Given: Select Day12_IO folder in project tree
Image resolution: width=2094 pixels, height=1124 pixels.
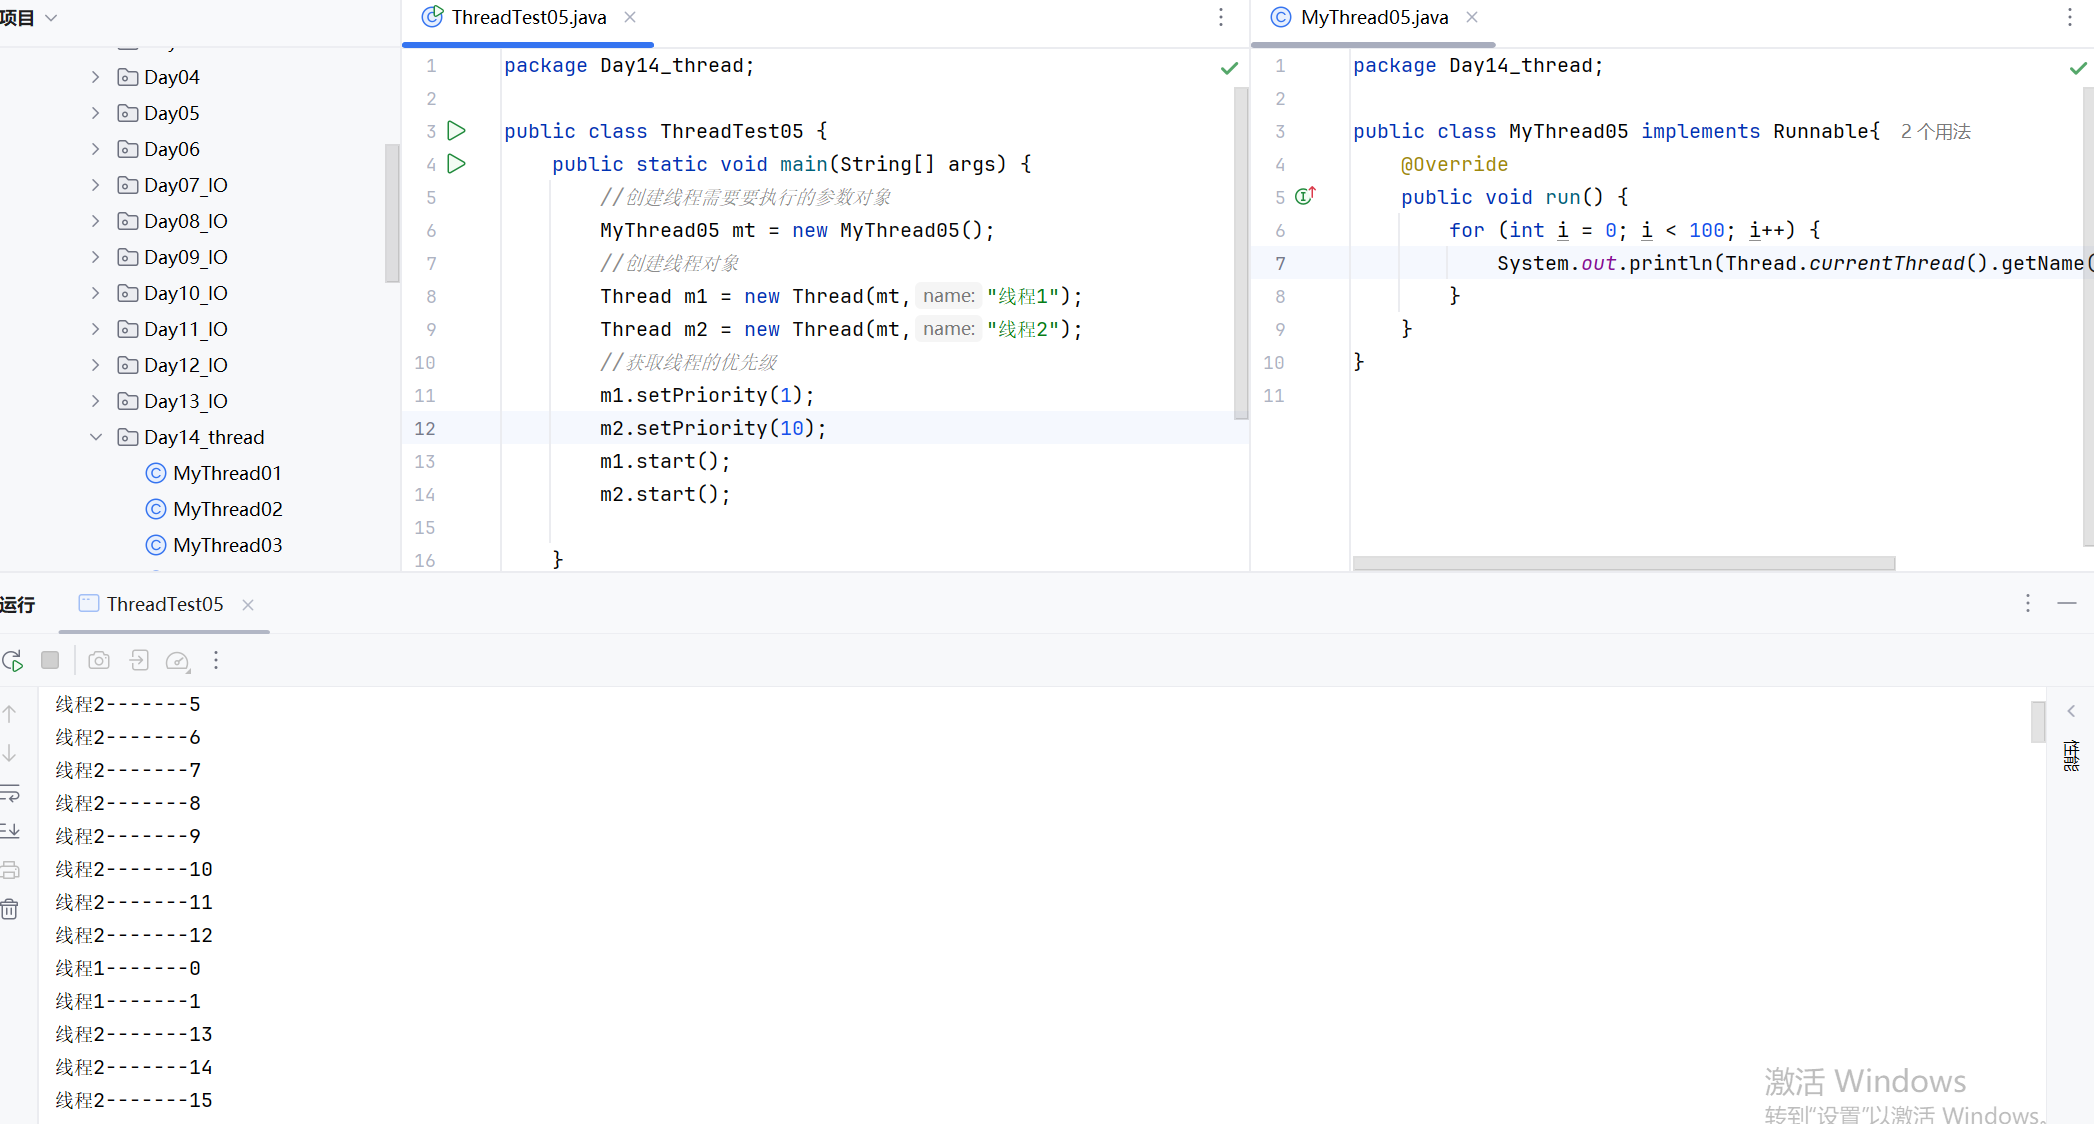Looking at the screenshot, I should tap(186, 365).
